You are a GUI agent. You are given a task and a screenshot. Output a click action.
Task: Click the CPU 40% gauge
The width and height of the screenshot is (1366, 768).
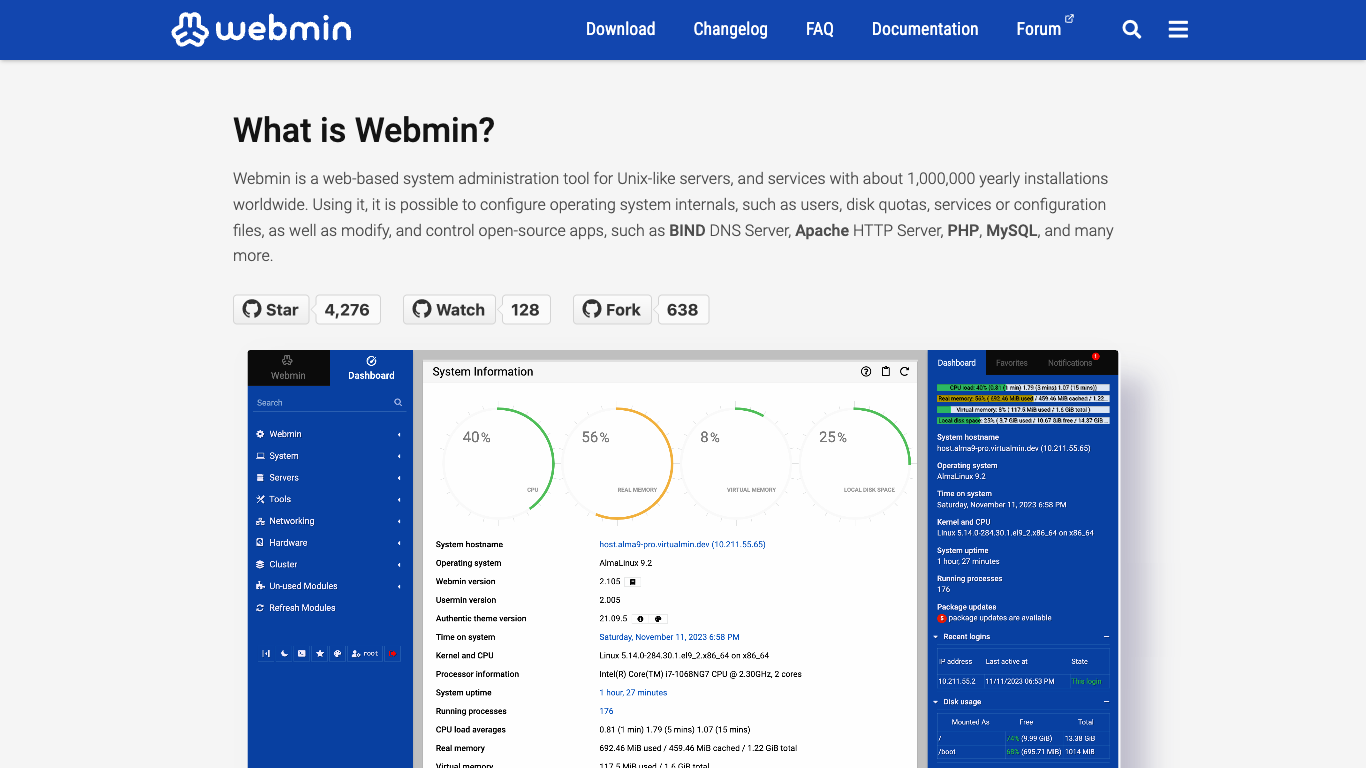click(497, 463)
